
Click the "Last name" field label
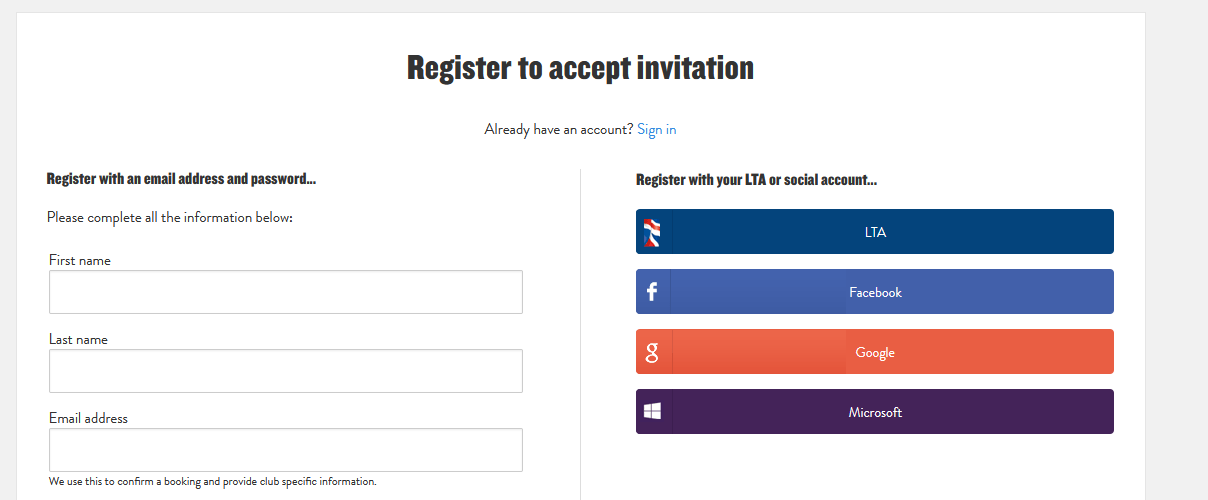78,339
